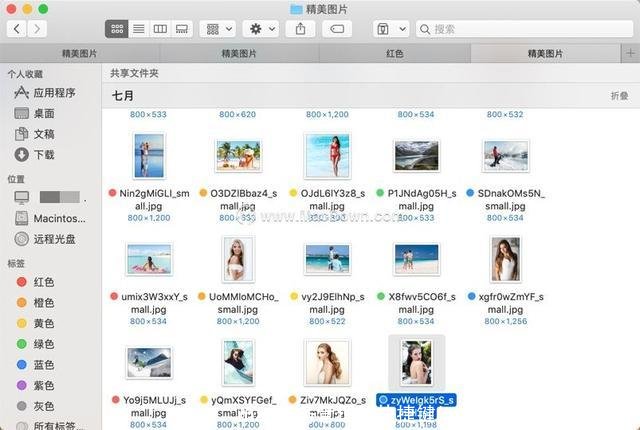
Task: Open the gear action menu dropdown
Action: coord(261,29)
